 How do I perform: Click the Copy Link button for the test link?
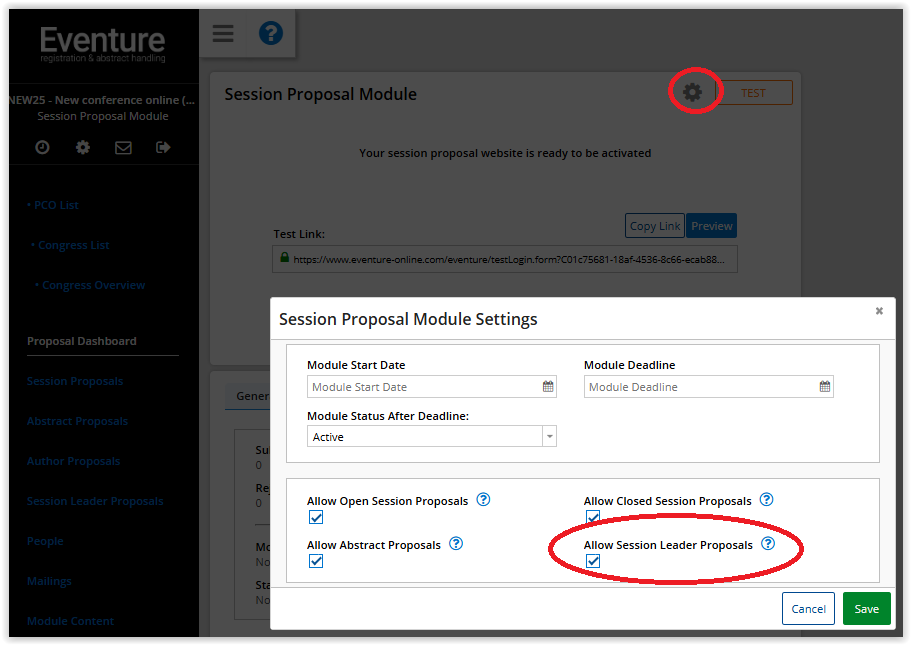tap(654, 225)
